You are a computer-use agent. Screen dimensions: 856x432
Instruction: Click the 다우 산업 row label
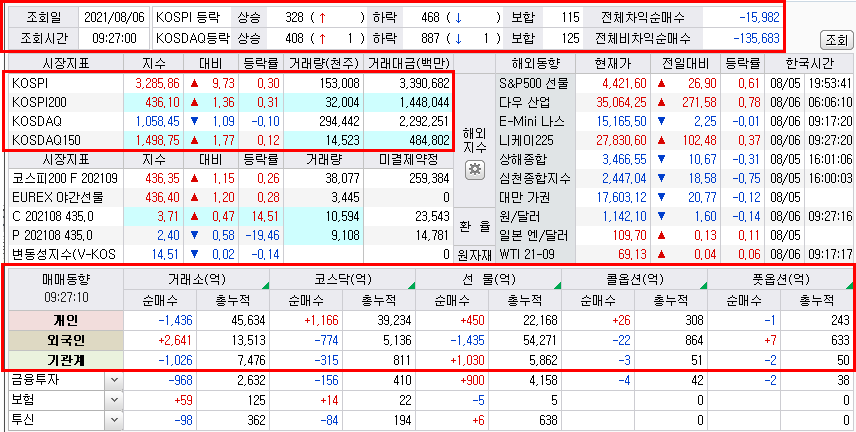(x=525, y=102)
